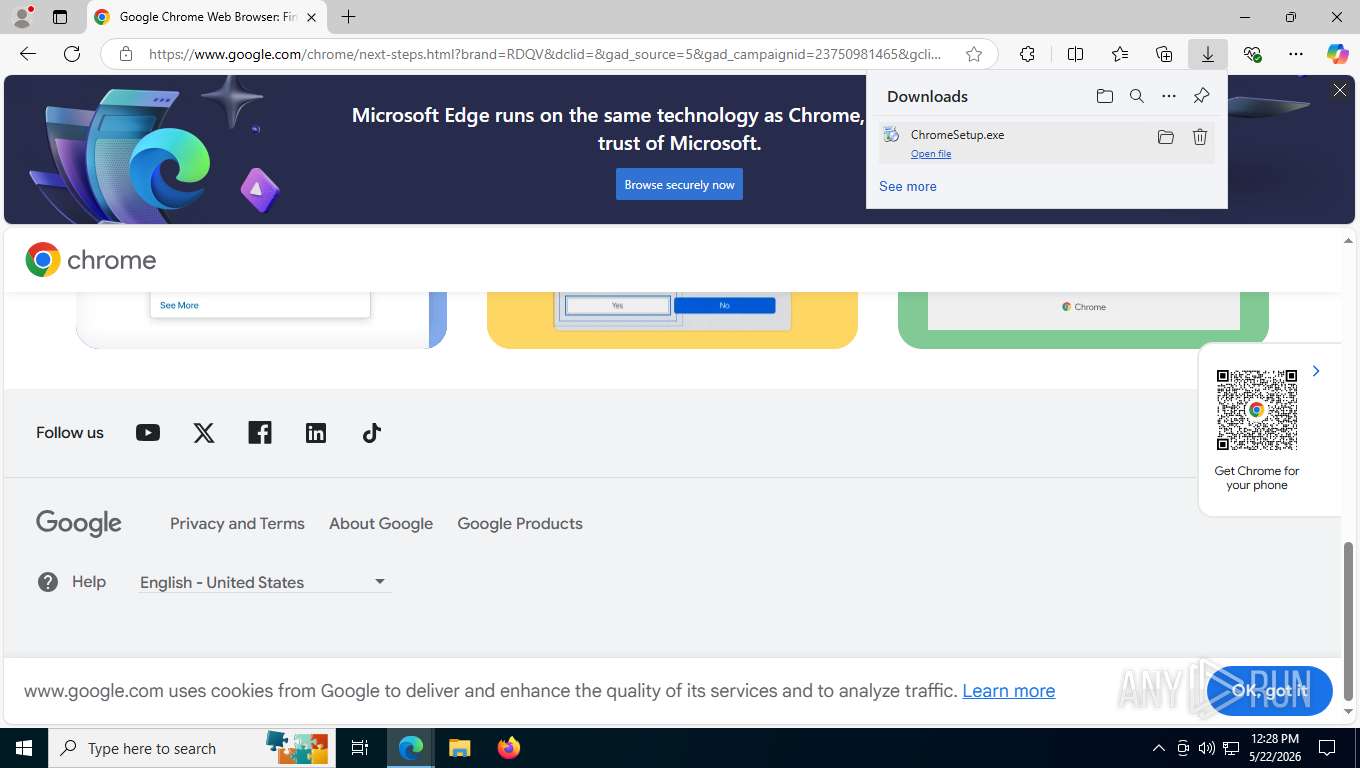Image resolution: width=1360 pixels, height=768 pixels.
Task: Open Privacy and Terms link
Action: 237,523
